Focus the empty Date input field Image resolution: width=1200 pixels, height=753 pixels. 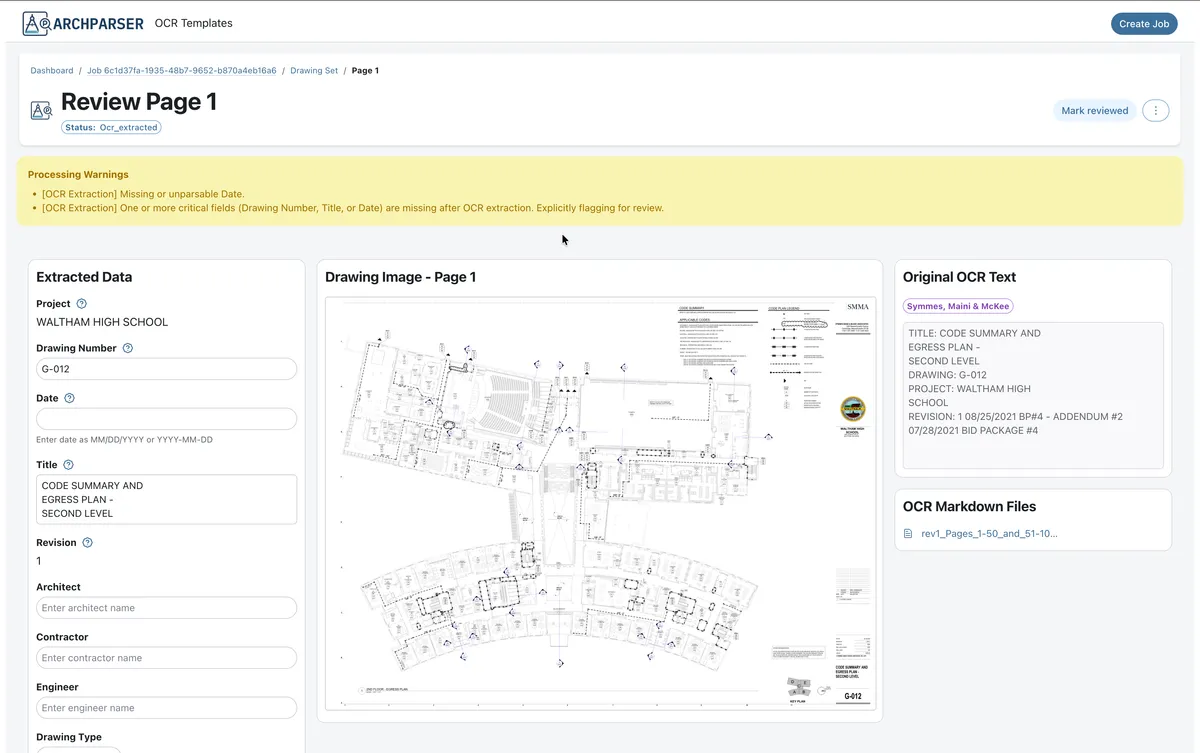[166, 419]
